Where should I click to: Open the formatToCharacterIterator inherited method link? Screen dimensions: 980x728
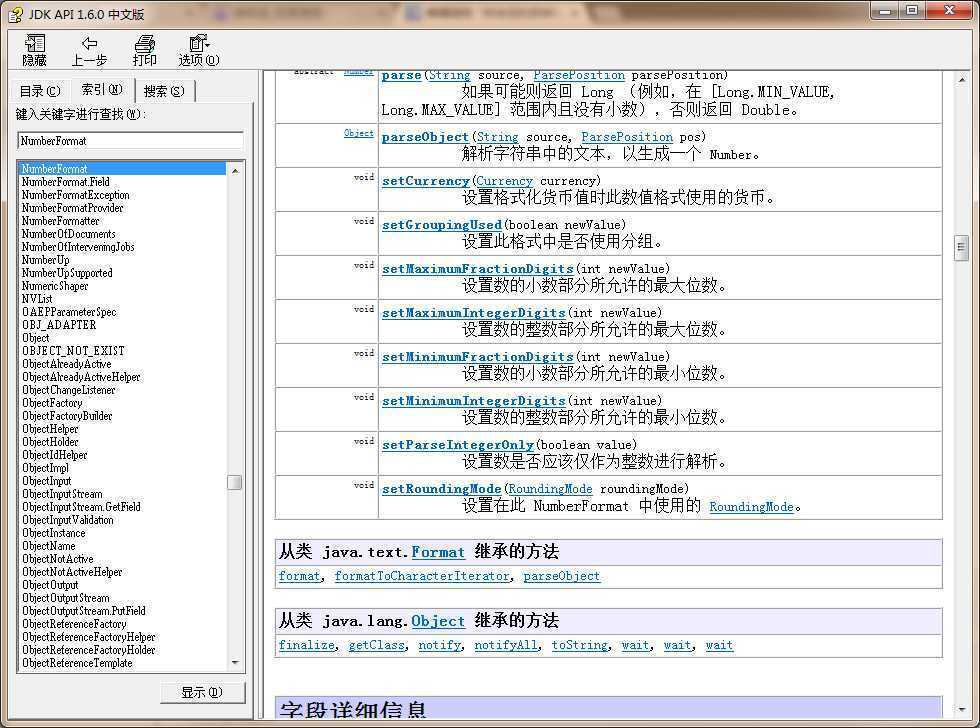[422, 576]
